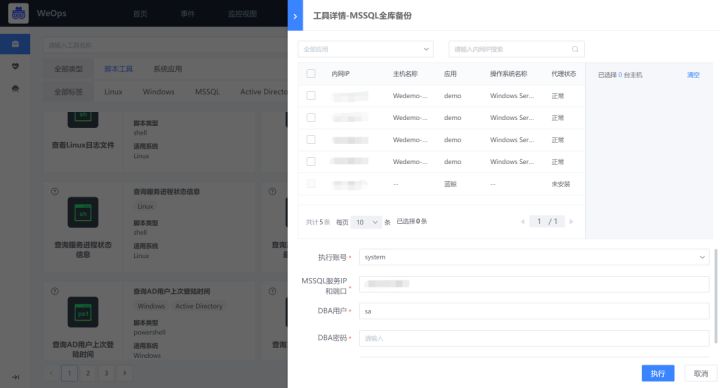Focus the DBA用户 field containing sa
The width and height of the screenshot is (720, 388).
(534, 311)
